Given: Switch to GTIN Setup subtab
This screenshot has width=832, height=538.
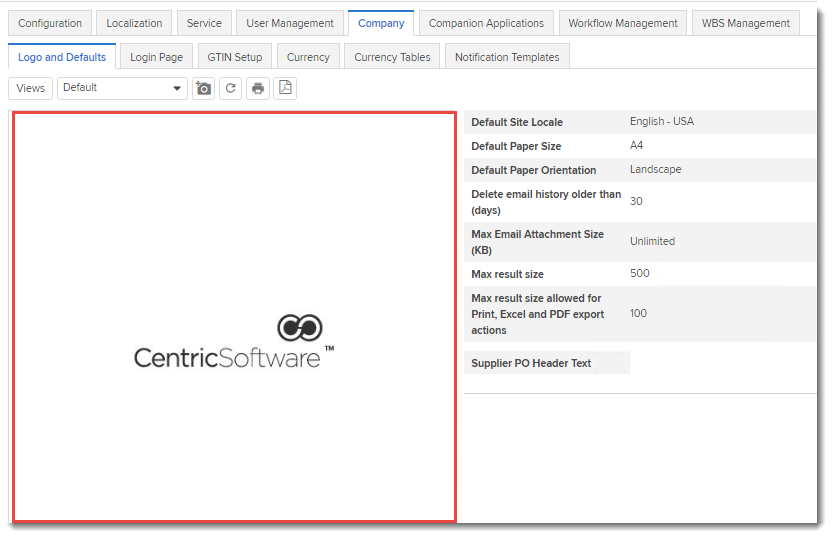Looking at the screenshot, I should (235, 57).
